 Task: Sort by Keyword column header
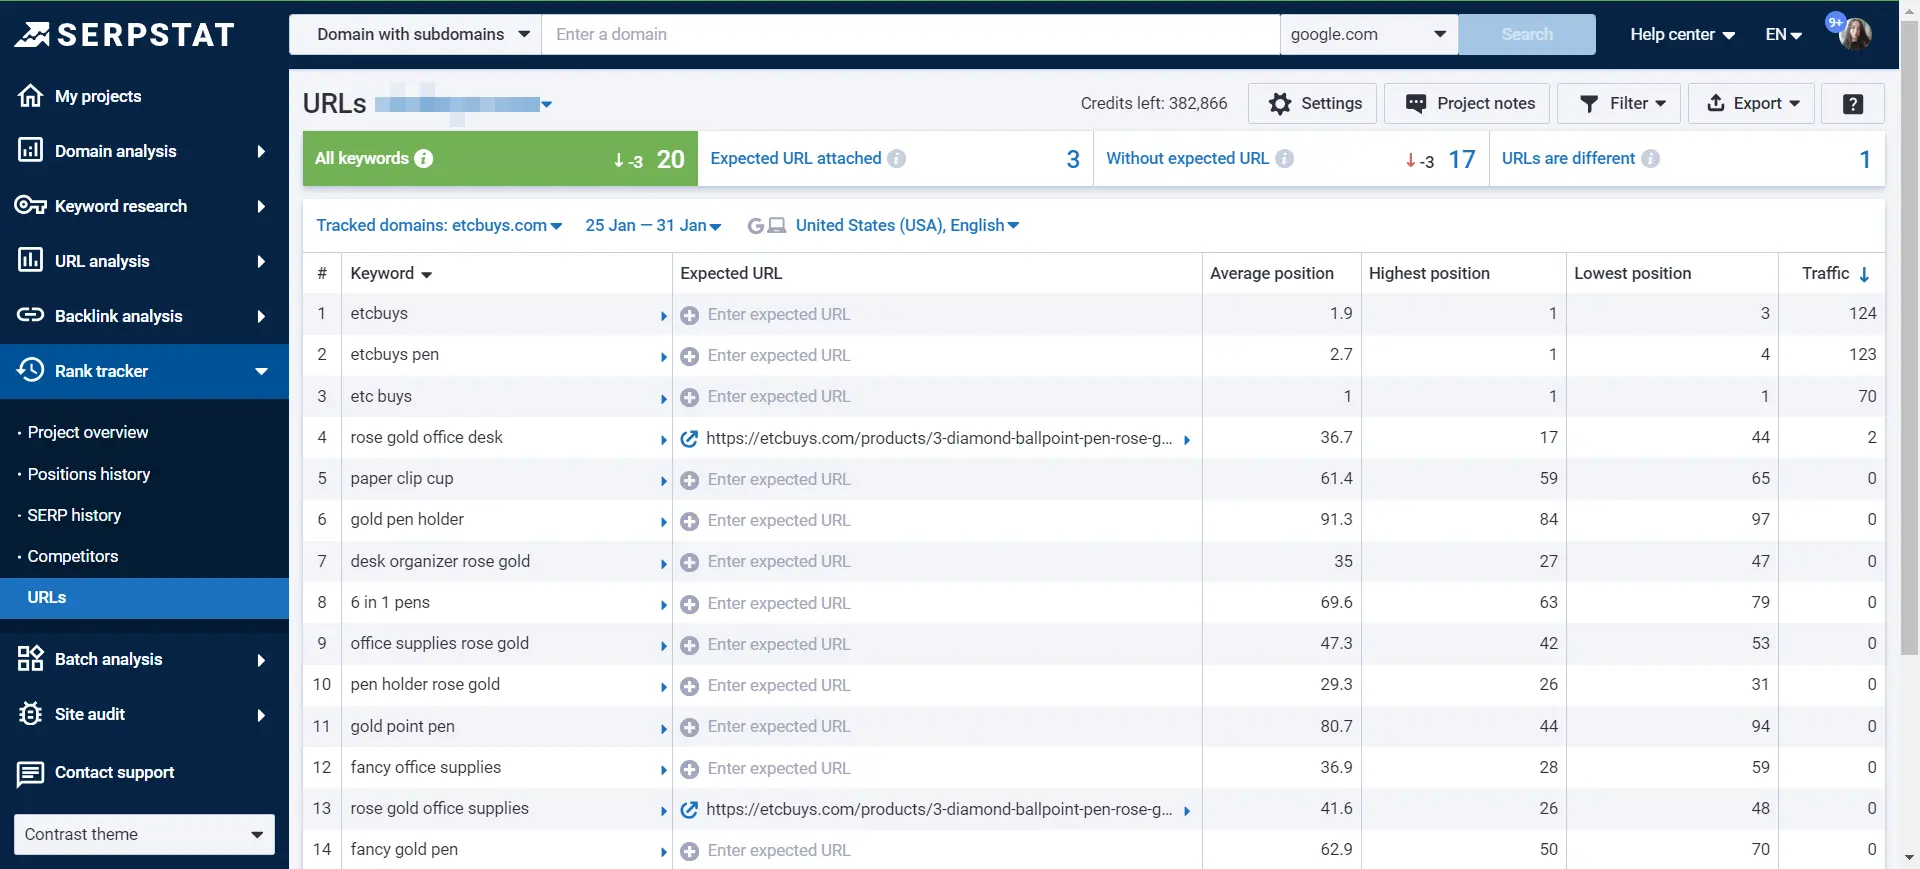(x=391, y=273)
